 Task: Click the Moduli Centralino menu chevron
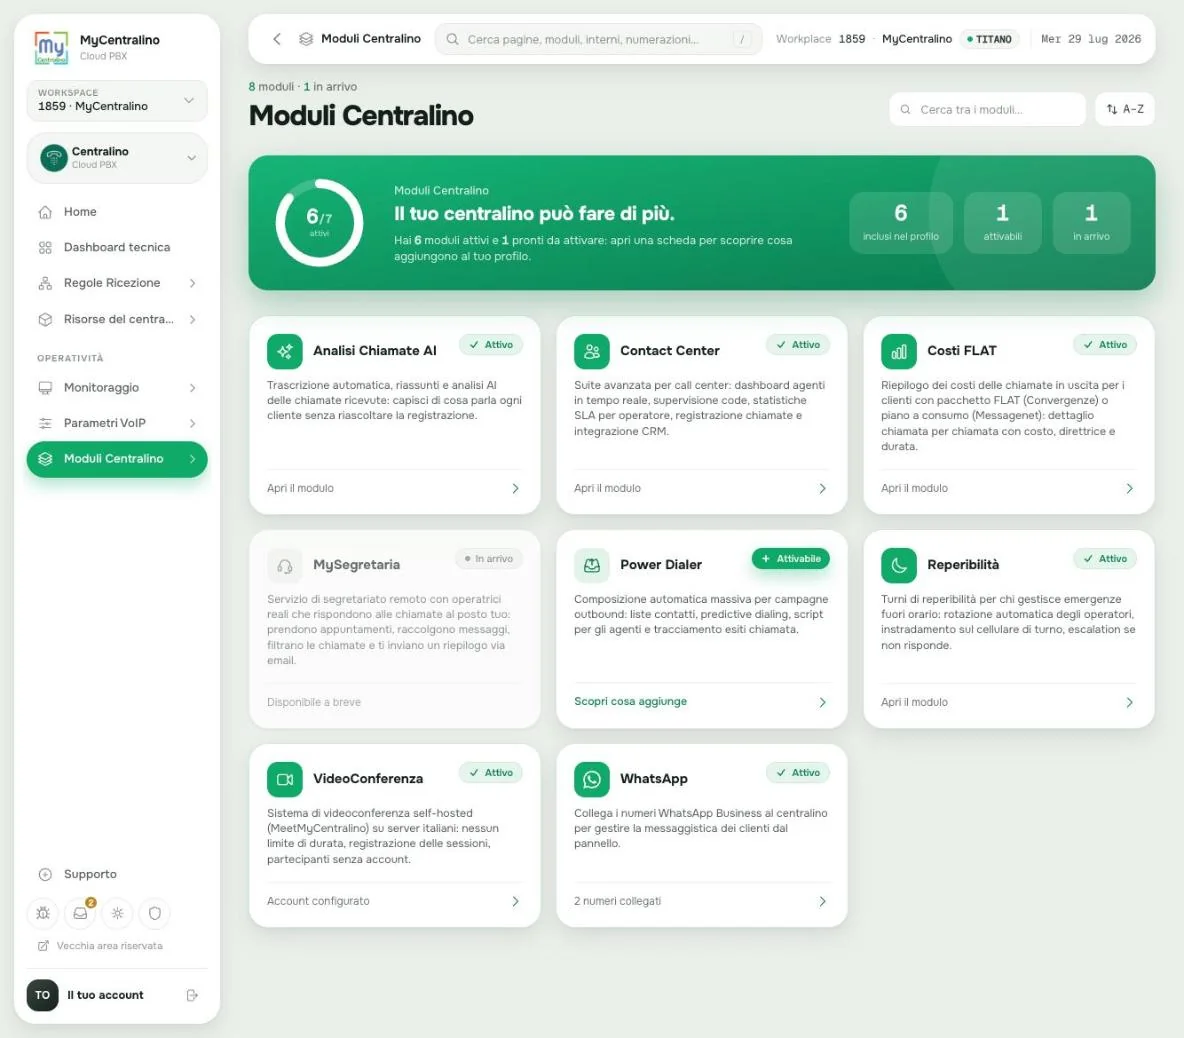click(x=193, y=459)
